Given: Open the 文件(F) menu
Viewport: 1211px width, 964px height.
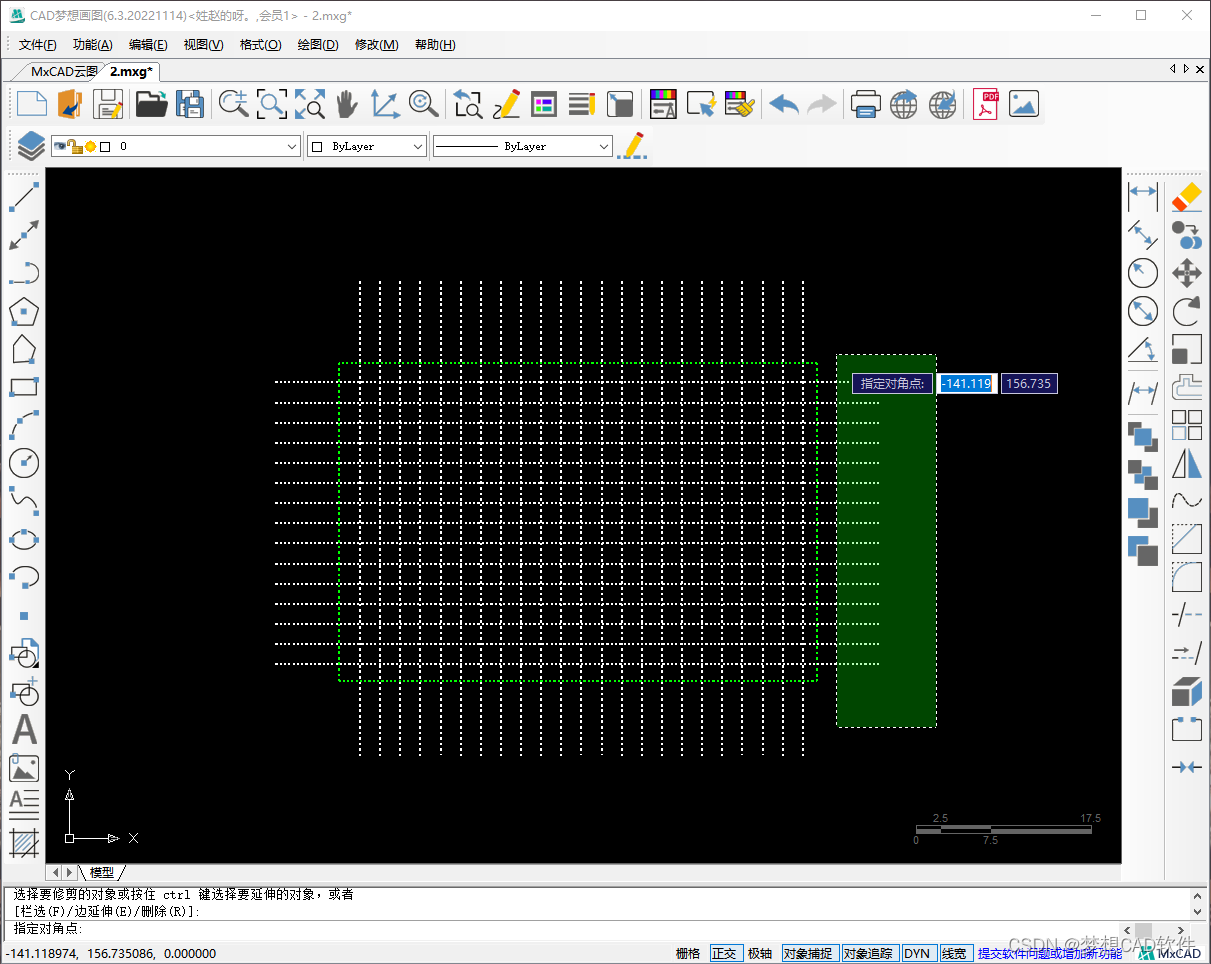Looking at the screenshot, I should [x=38, y=45].
